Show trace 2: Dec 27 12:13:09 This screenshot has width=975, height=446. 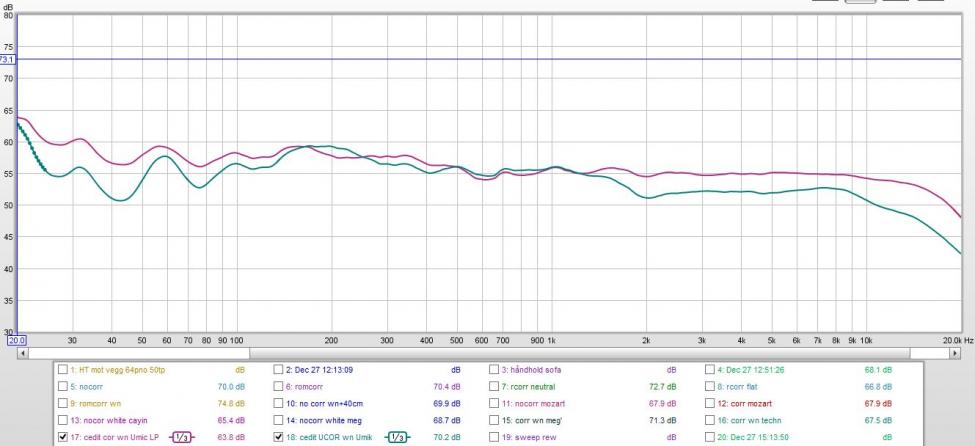click(x=279, y=369)
